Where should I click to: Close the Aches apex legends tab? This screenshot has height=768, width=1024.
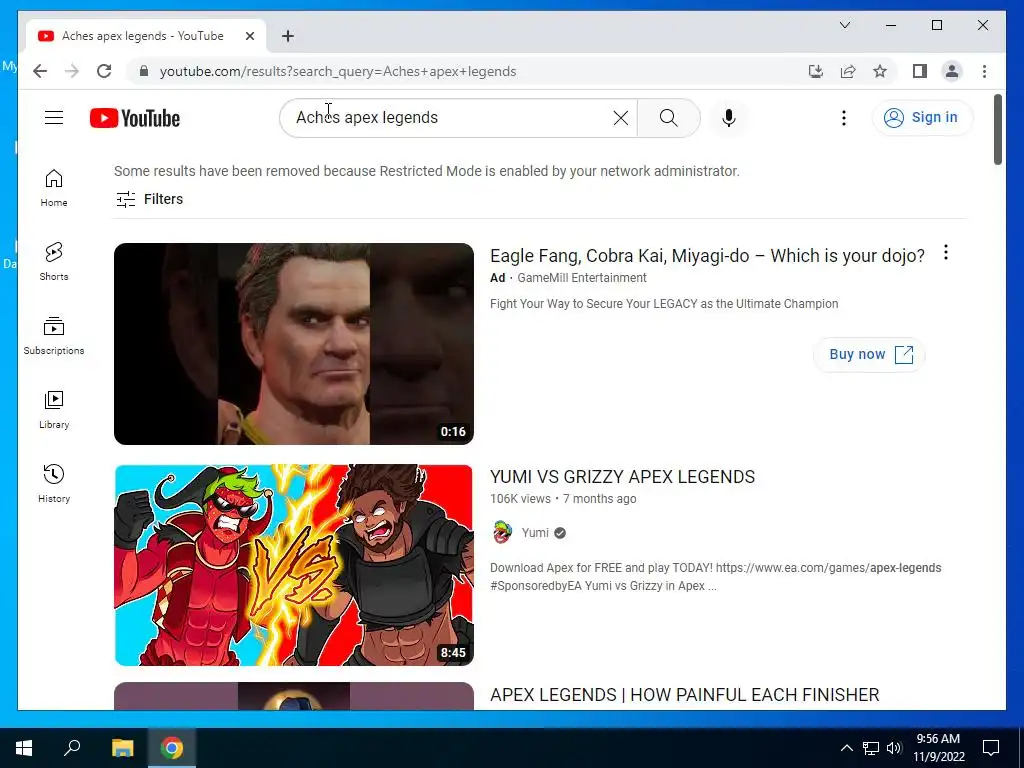click(x=249, y=36)
